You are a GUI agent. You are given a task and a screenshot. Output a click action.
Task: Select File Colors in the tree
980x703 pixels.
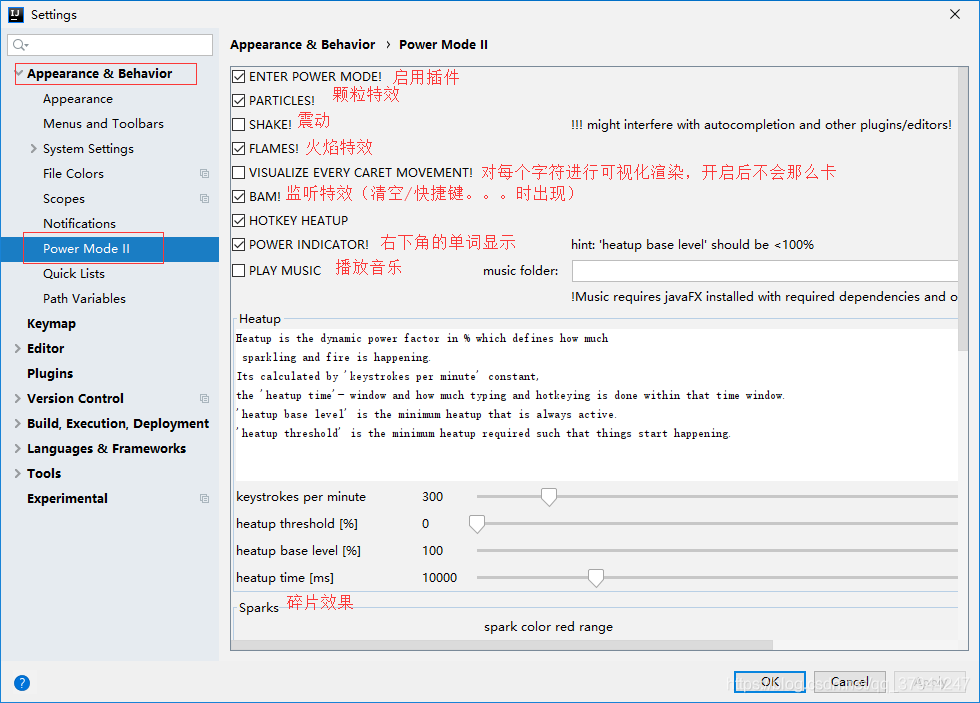[74, 174]
